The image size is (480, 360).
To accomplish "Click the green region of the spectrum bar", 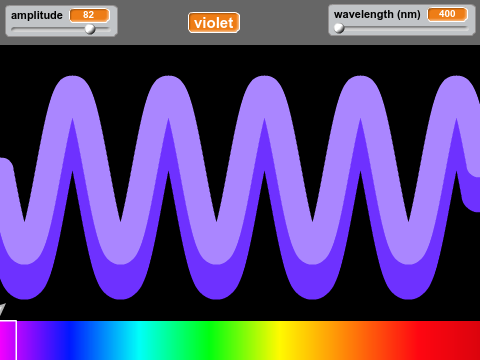I will pyautogui.click(x=210, y=340).
